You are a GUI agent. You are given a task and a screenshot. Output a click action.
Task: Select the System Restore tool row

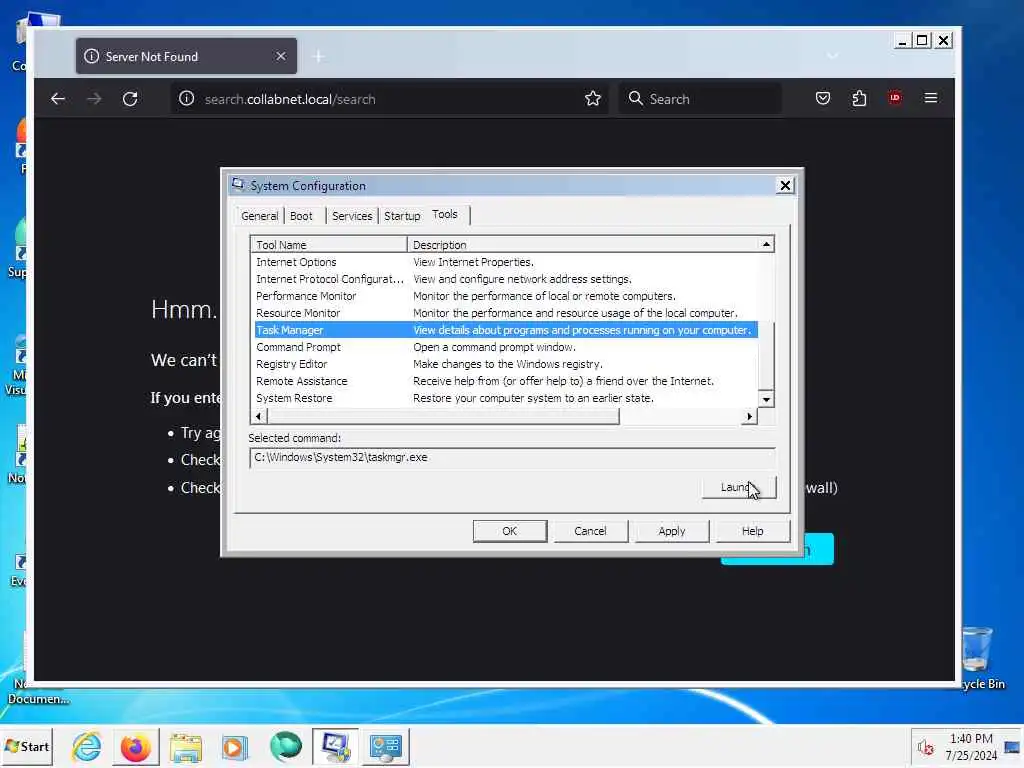[x=505, y=398]
